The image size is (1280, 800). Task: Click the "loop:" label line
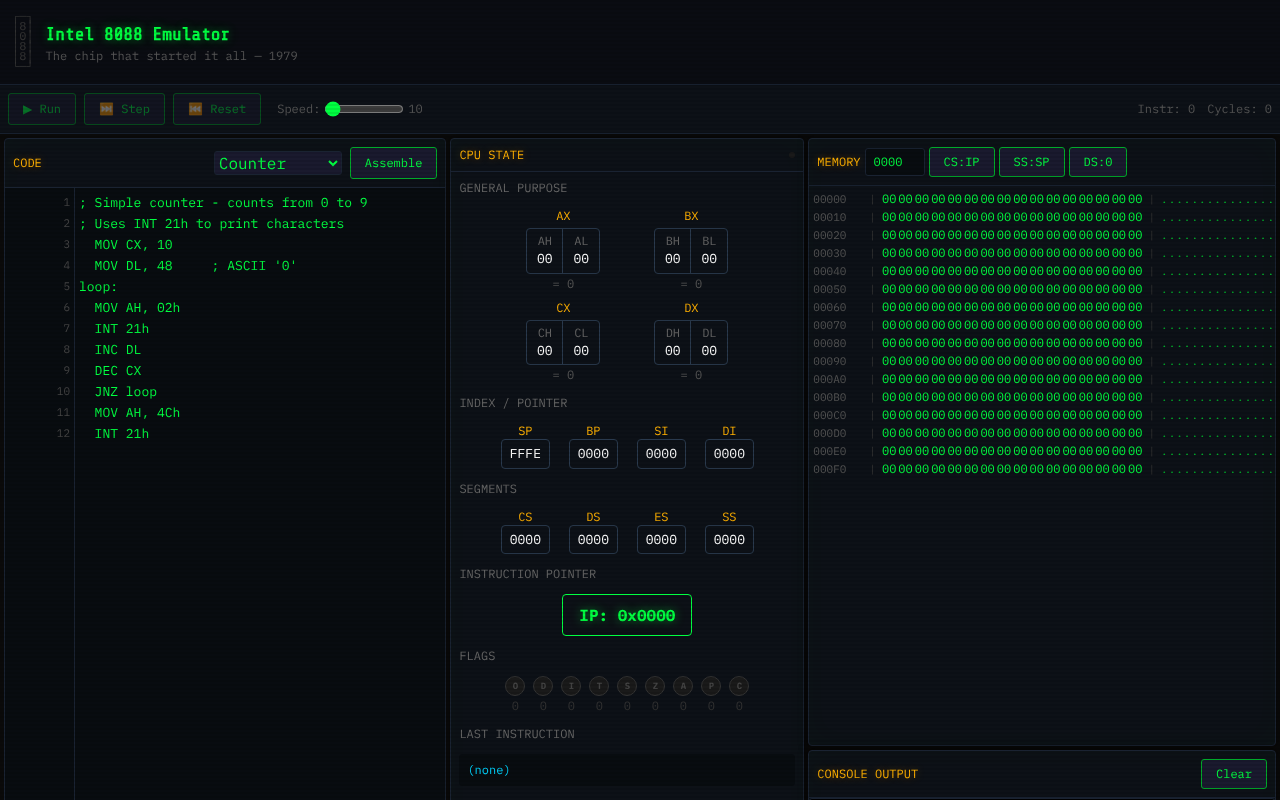(99, 287)
